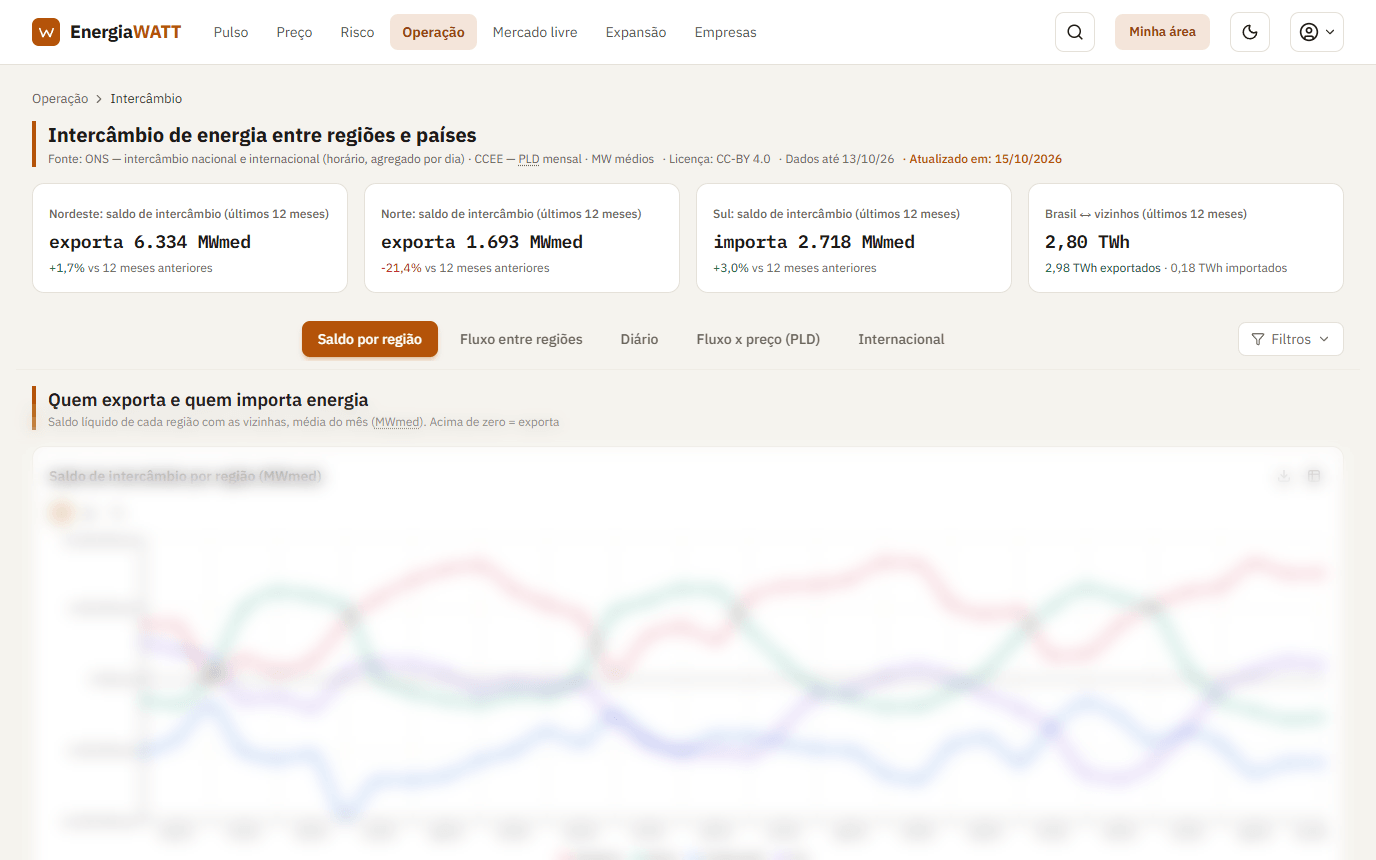Image resolution: width=1376 pixels, height=860 pixels.
Task: Click heading Quem exporta e quem importa energia
Action: pyautogui.click(x=208, y=400)
